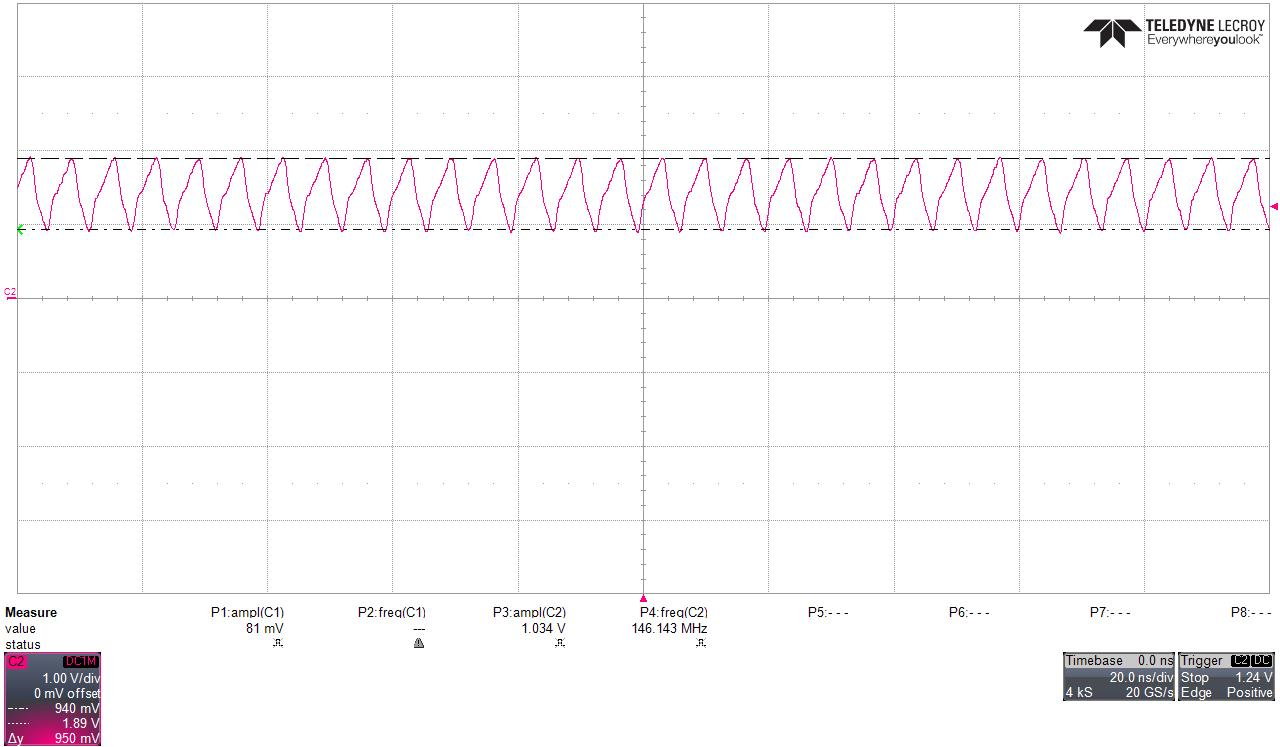Viewport: 1280px width, 747px height.
Task: Click the P1 status icon
Action: (278, 643)
